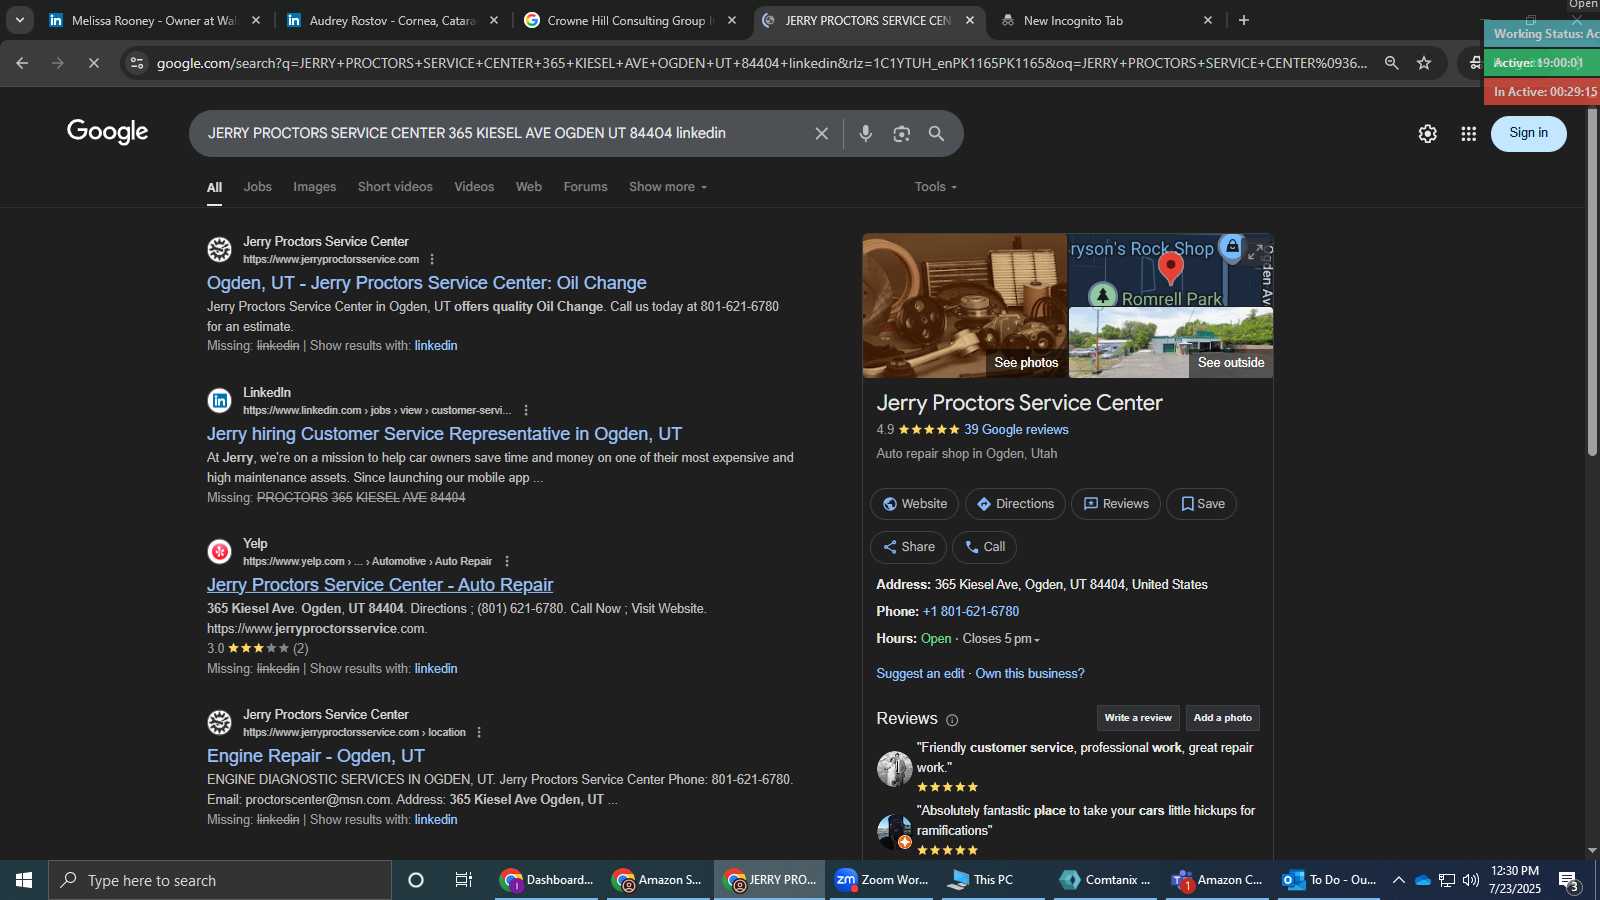Viewport: 1600px width, 900px height.
Task: Open Windows Start menu
Action: (x=24, y=880)
